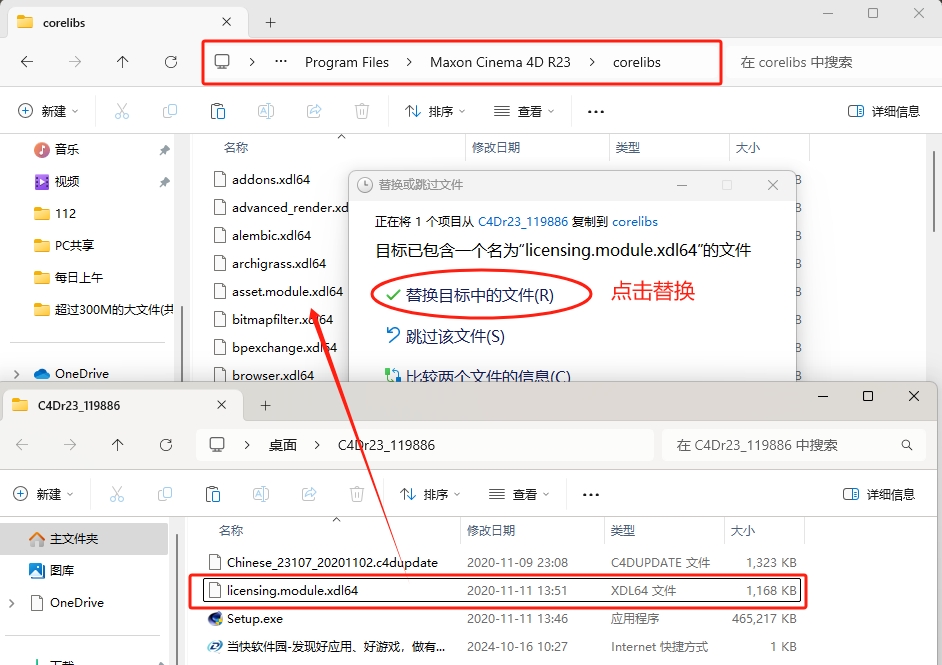The image size is (942, 665).
Task: Click 跳过该文件(S) in the replace dialog
Action: (454, 337)
